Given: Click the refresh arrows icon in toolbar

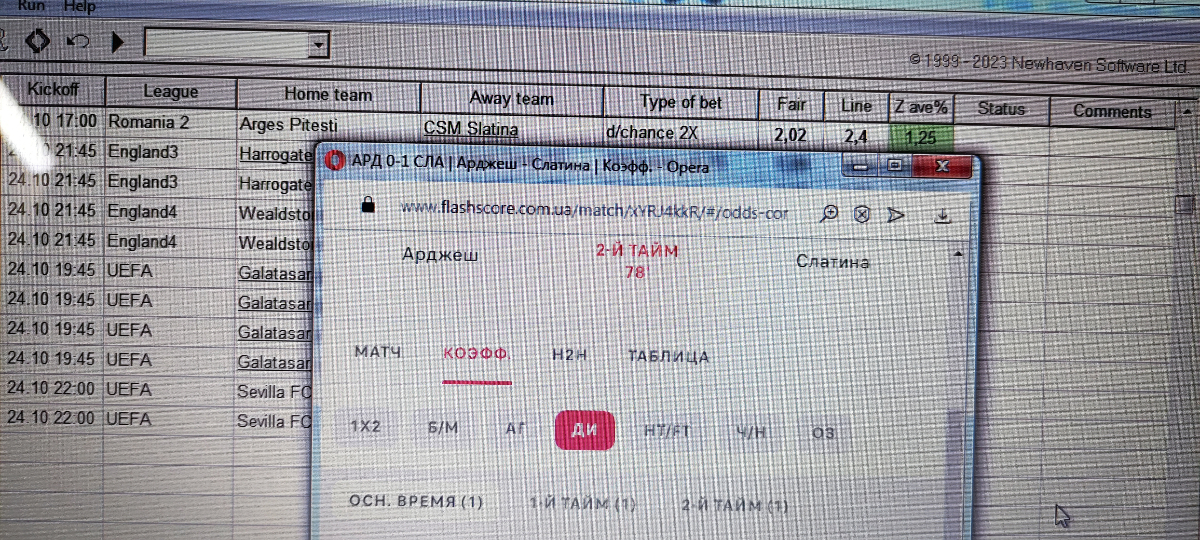Looking at the screenshot, I should [x=38, y=42].
